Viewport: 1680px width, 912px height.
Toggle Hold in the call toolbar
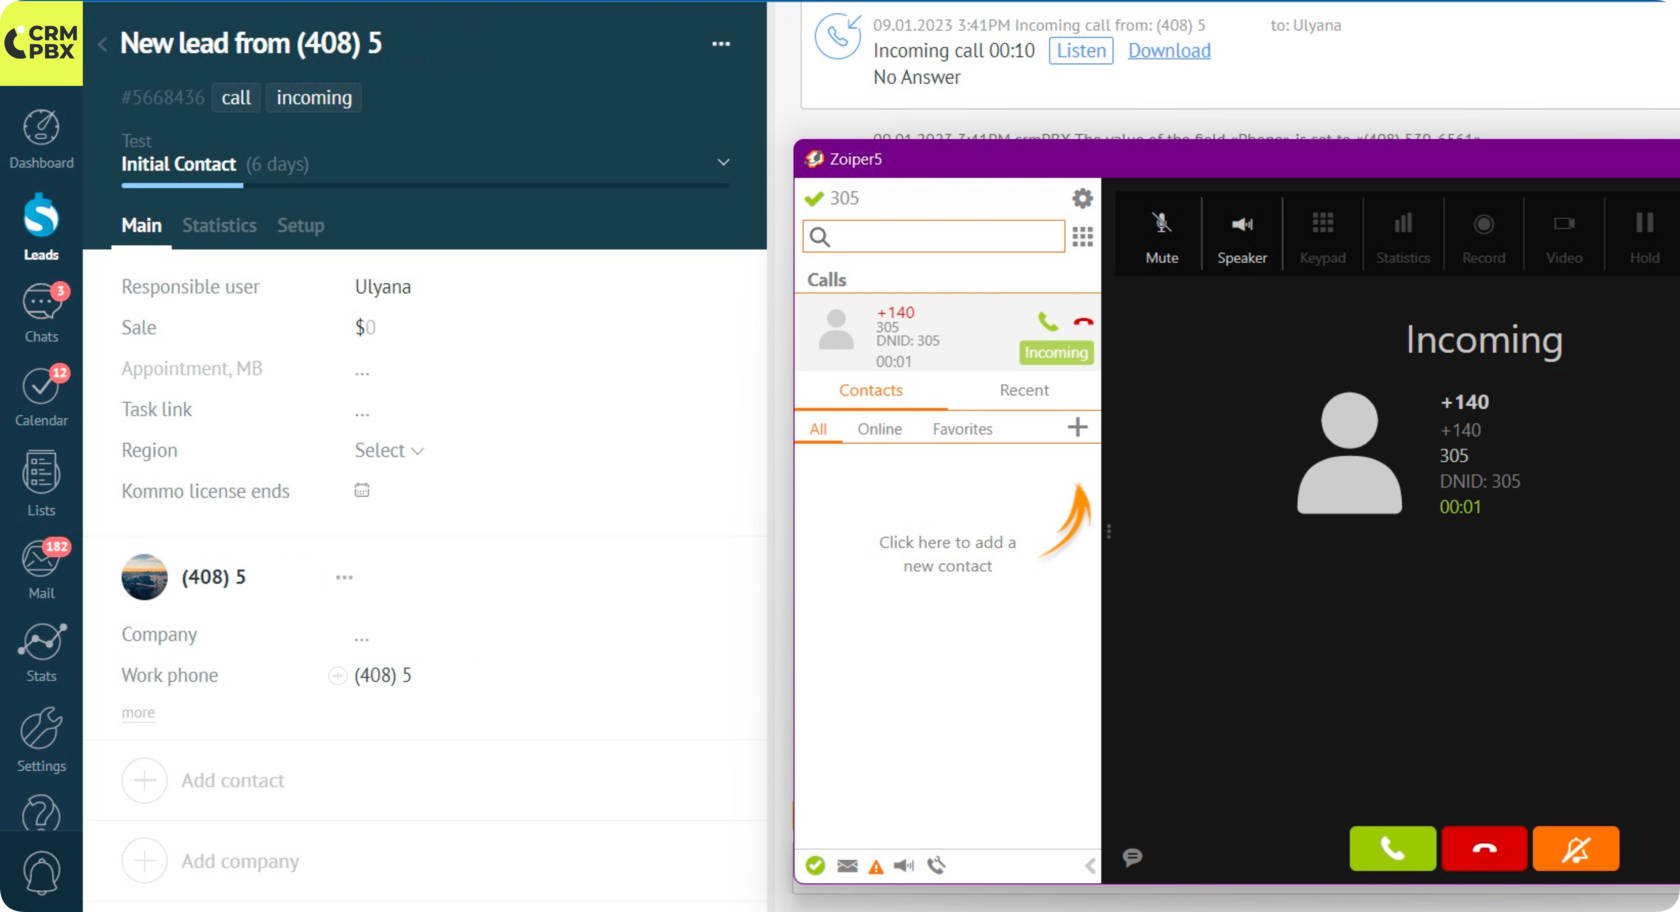click(1644, 236)
